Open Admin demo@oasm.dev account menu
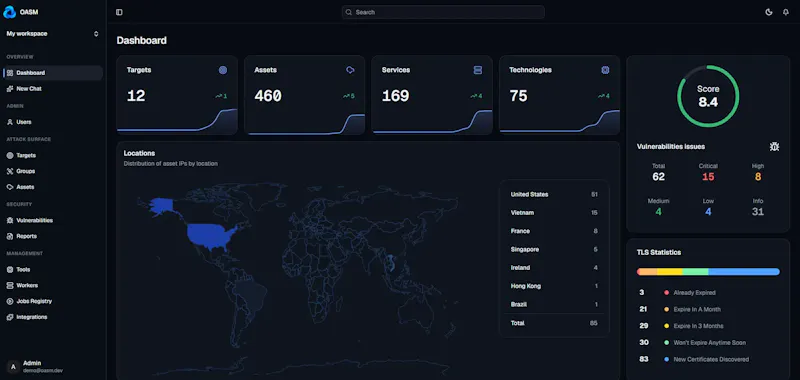Screen dimensions: 800x380 53,366
